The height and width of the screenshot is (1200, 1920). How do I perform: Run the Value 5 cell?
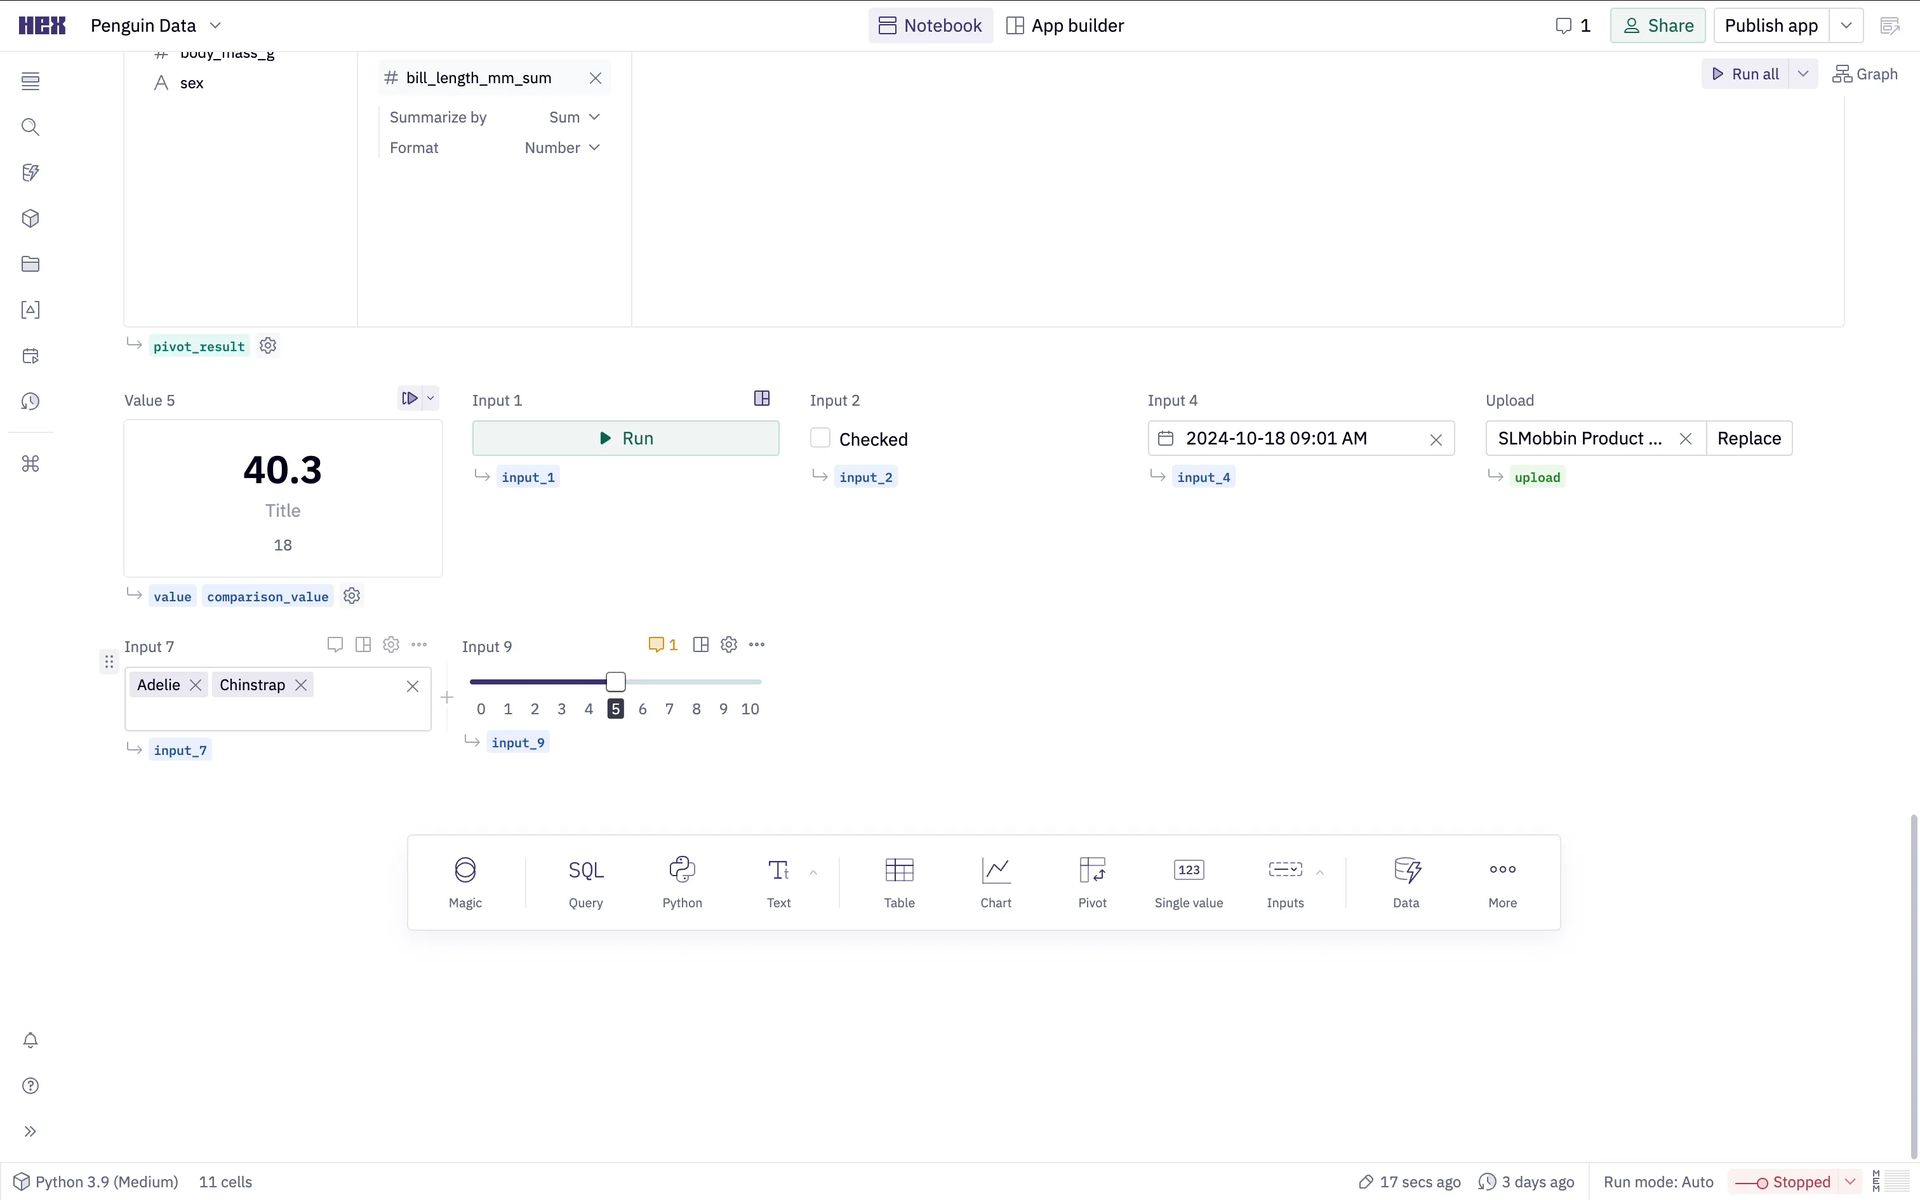pos(410,398)
